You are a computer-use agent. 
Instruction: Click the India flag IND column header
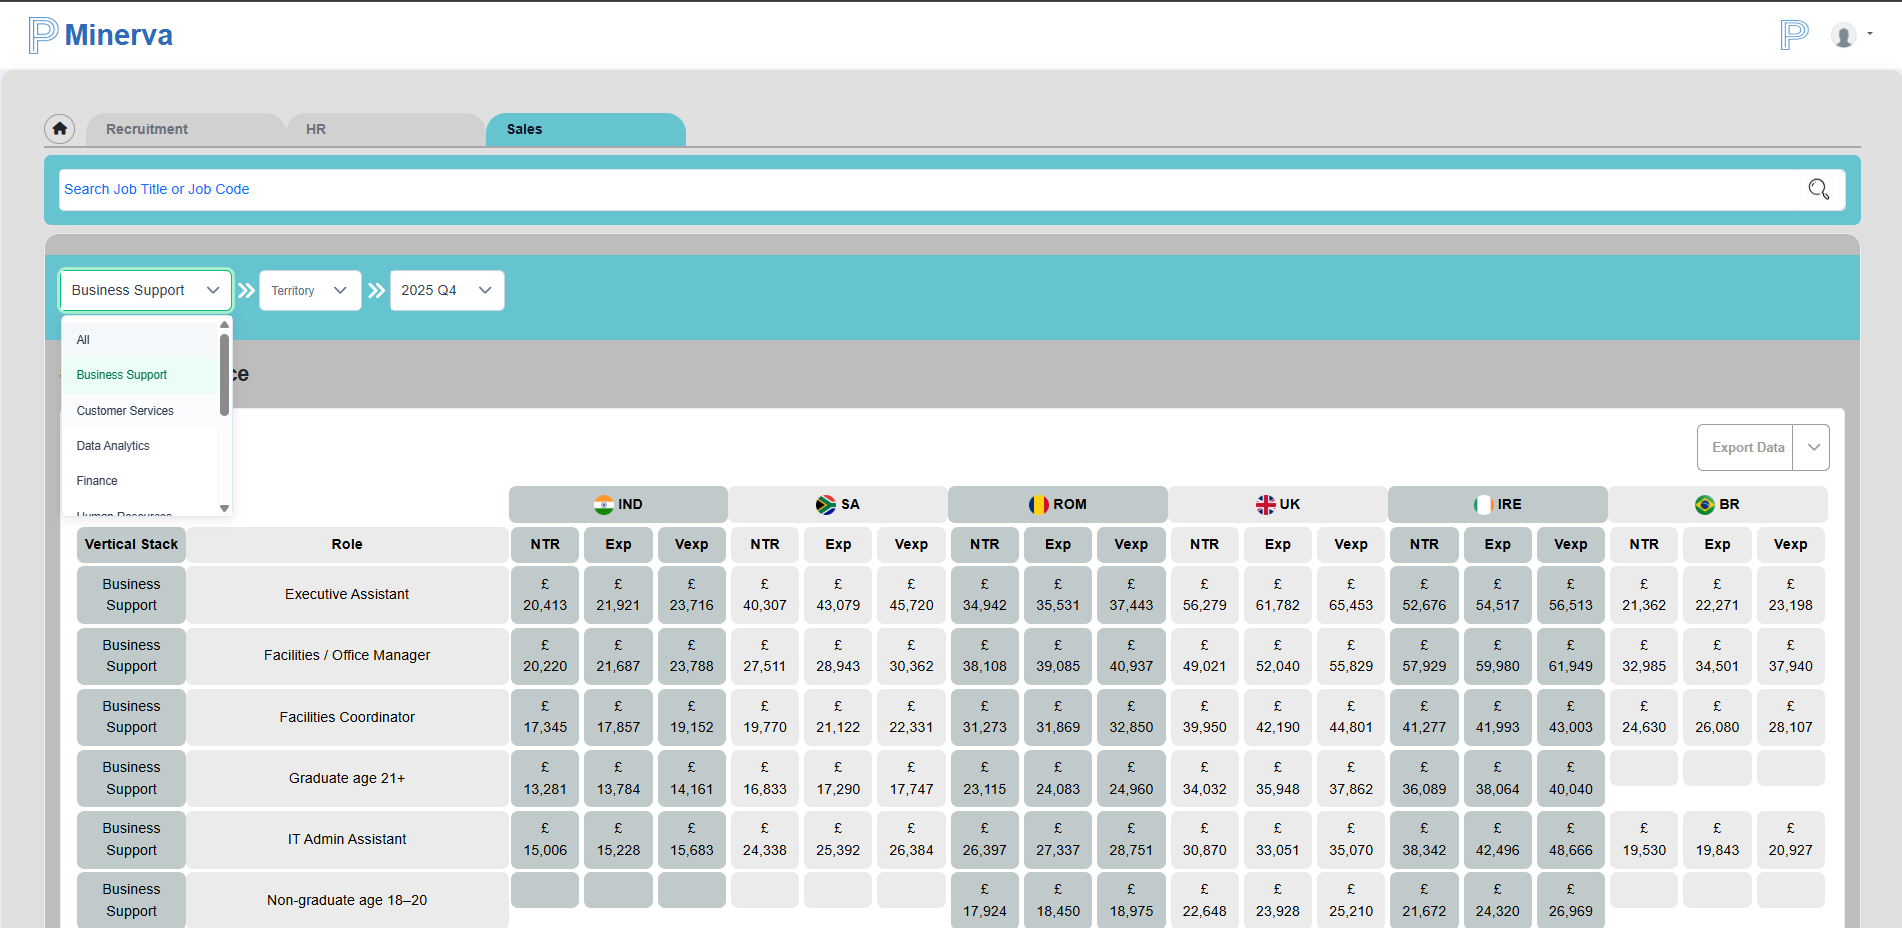[x=618, y=504]
